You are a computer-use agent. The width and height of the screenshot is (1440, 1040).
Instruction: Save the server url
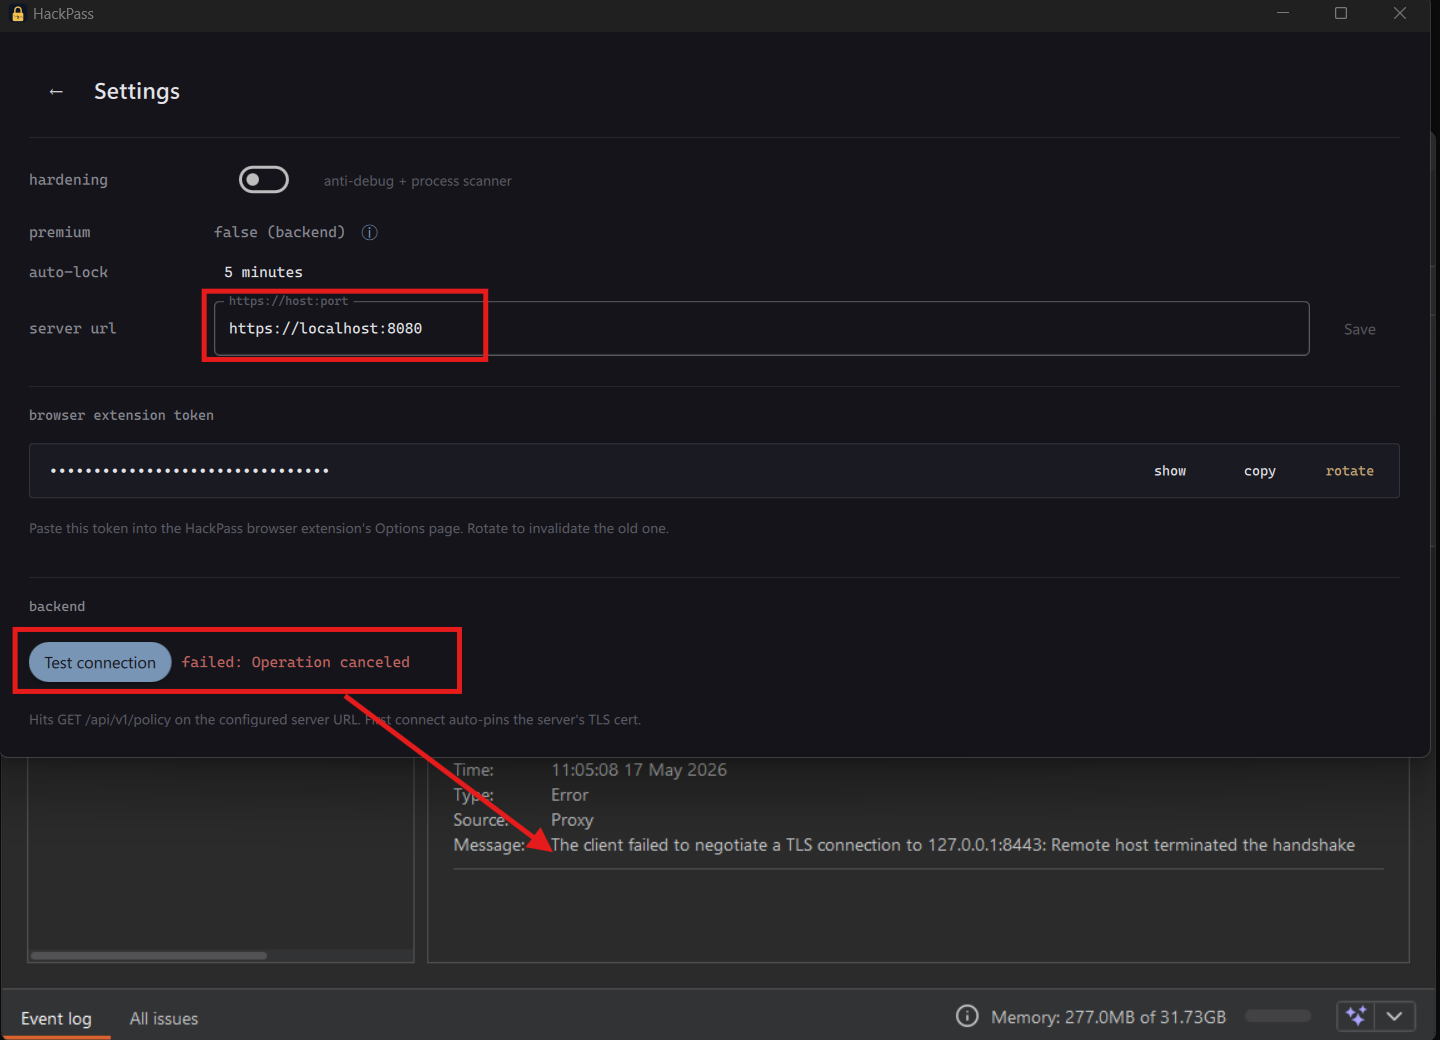(1359, 329)
